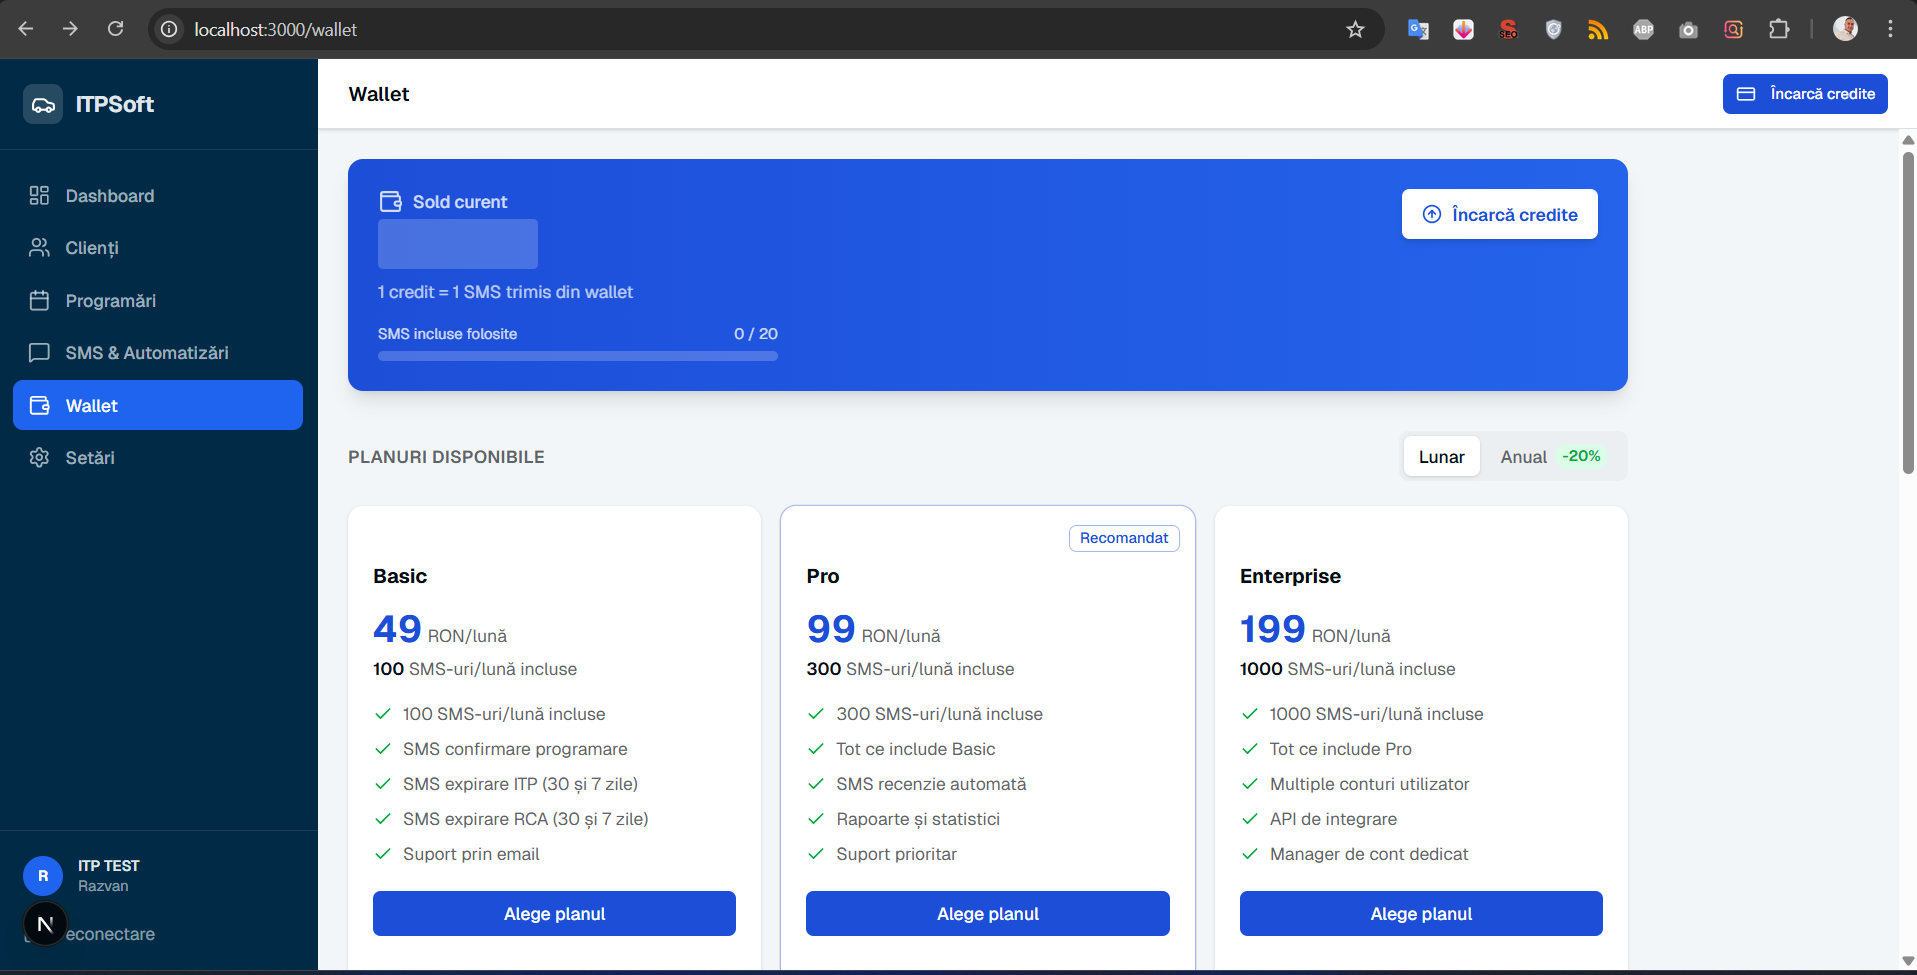Switch billing to Anual -20%
Screen dimensions: 1917x975
coord(1551,457)
